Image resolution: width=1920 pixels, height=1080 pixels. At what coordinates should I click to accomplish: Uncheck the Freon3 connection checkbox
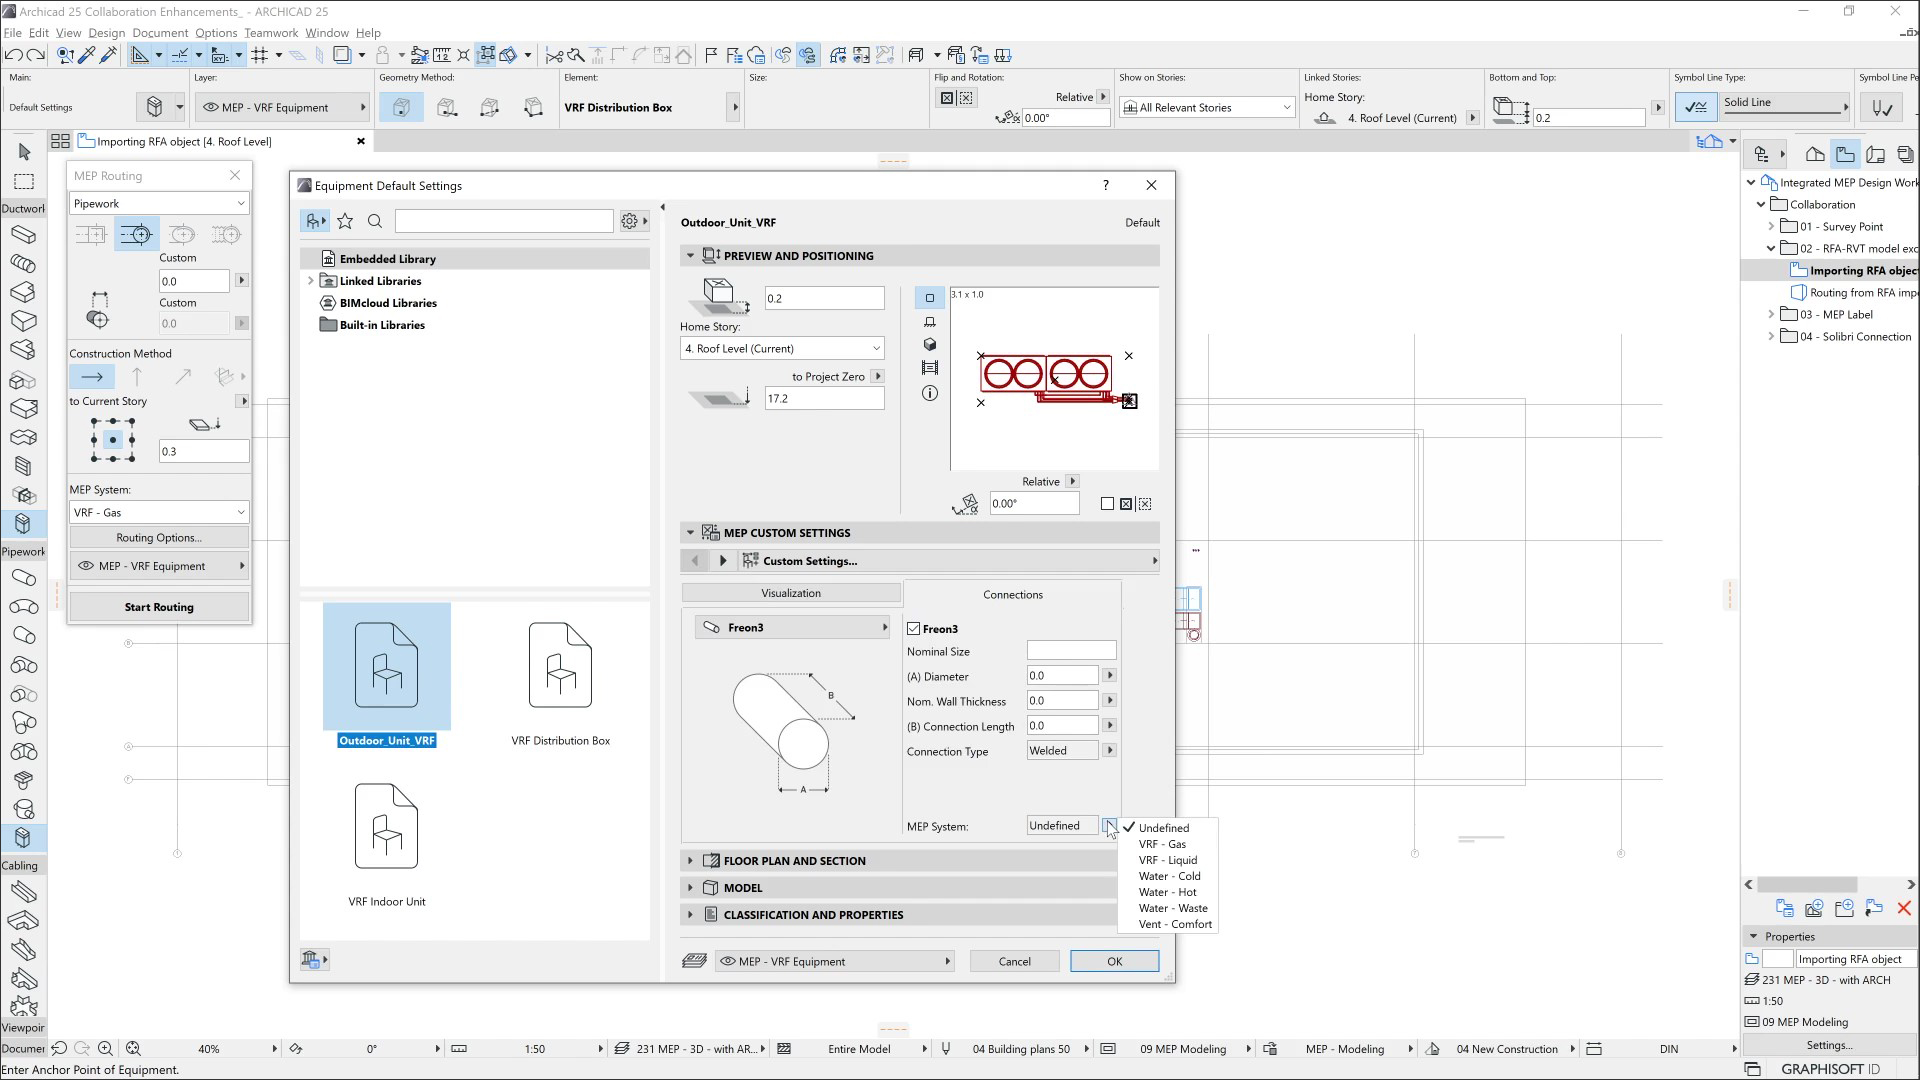(913, 629)
